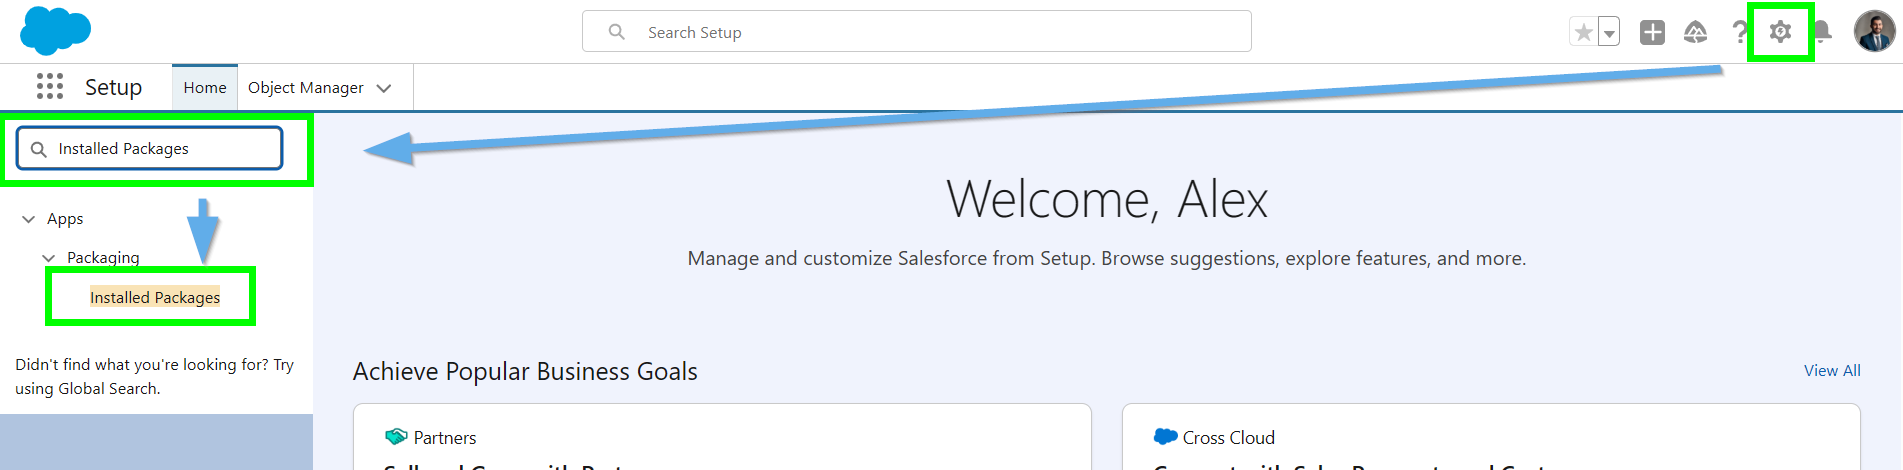Open the Global Actions plus icon
1903x470 pixels.
coord(1652,33)
